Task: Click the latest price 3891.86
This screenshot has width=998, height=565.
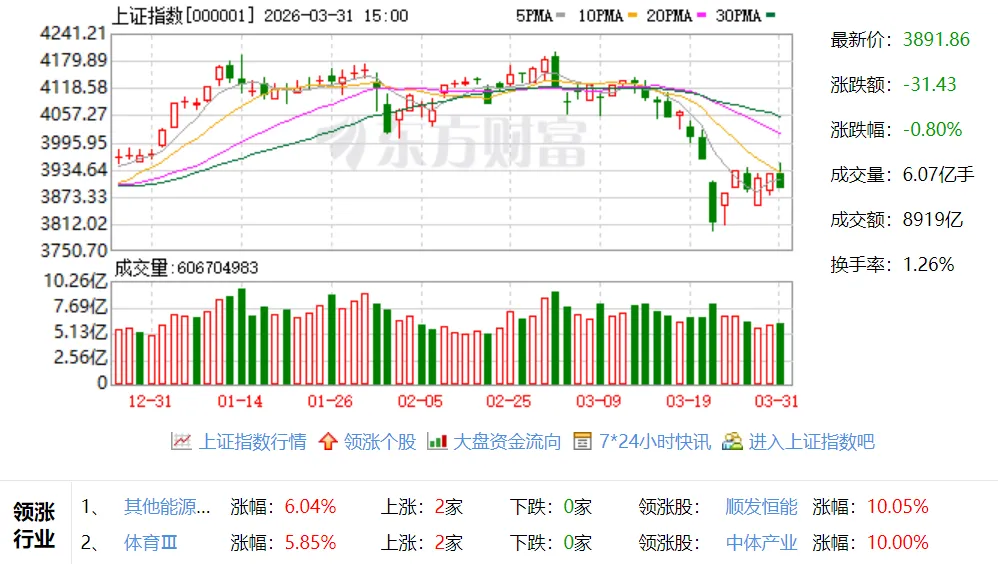Action: pyautogui.click(x=936, y=39)
